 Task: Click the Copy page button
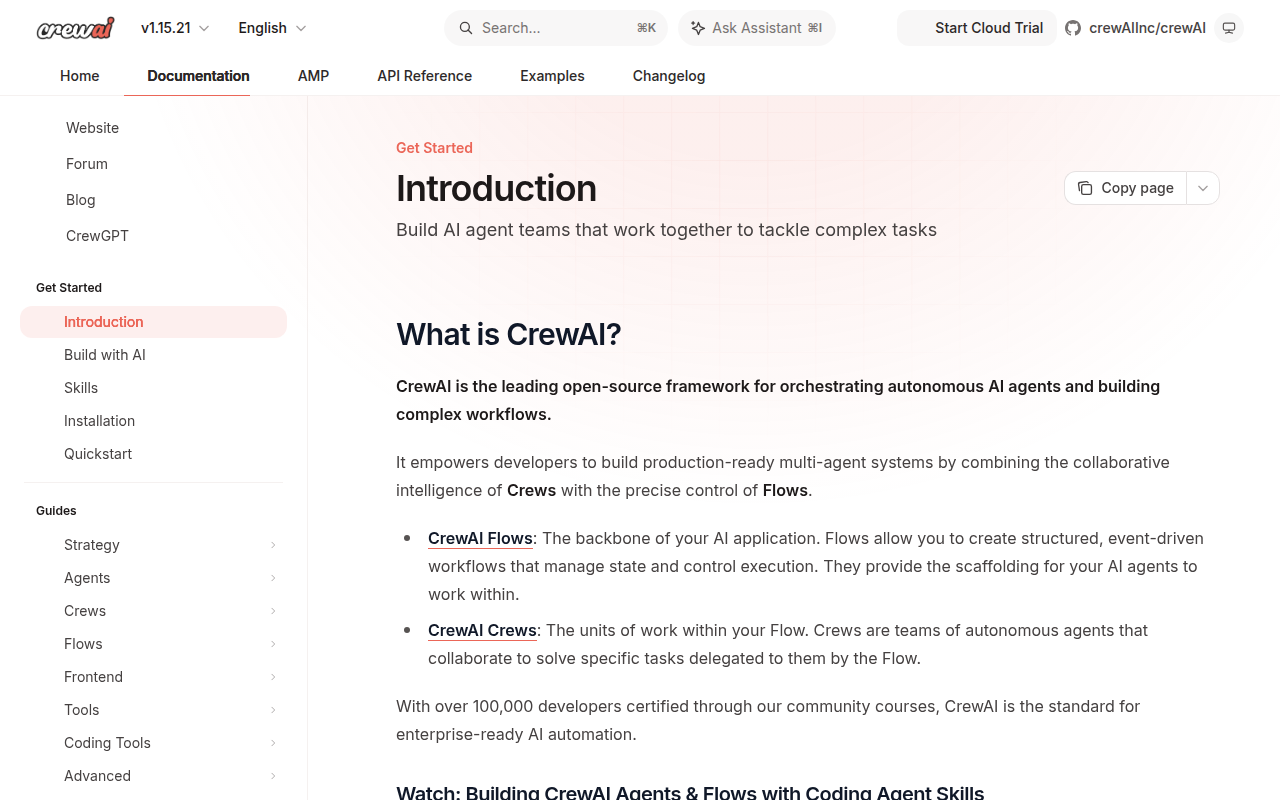pos(1126,188)
